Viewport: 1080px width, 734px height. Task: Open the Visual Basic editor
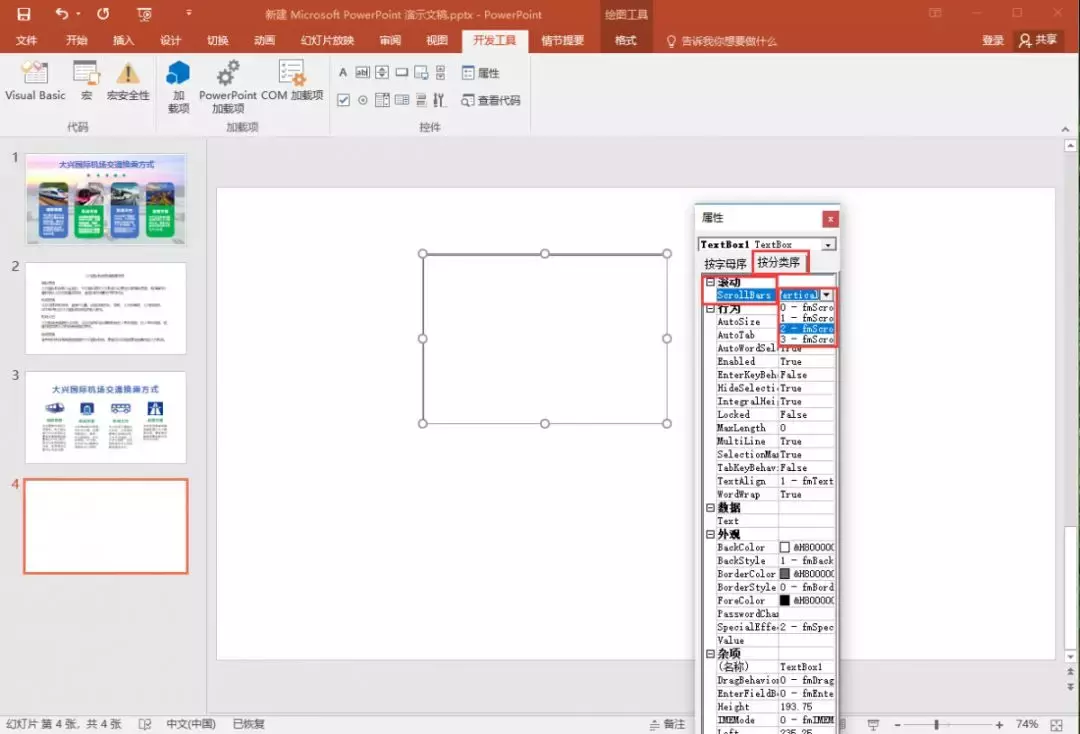35,81
